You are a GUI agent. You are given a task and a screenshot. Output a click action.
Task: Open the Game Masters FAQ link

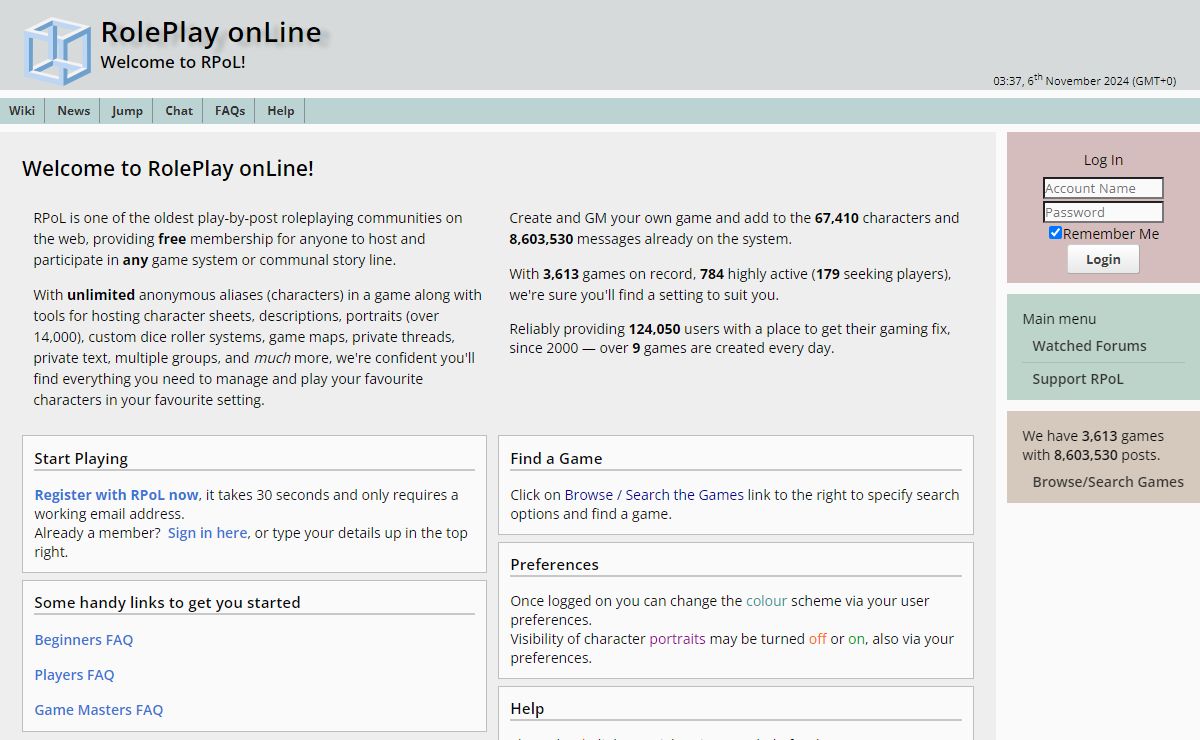coord(99,710)
